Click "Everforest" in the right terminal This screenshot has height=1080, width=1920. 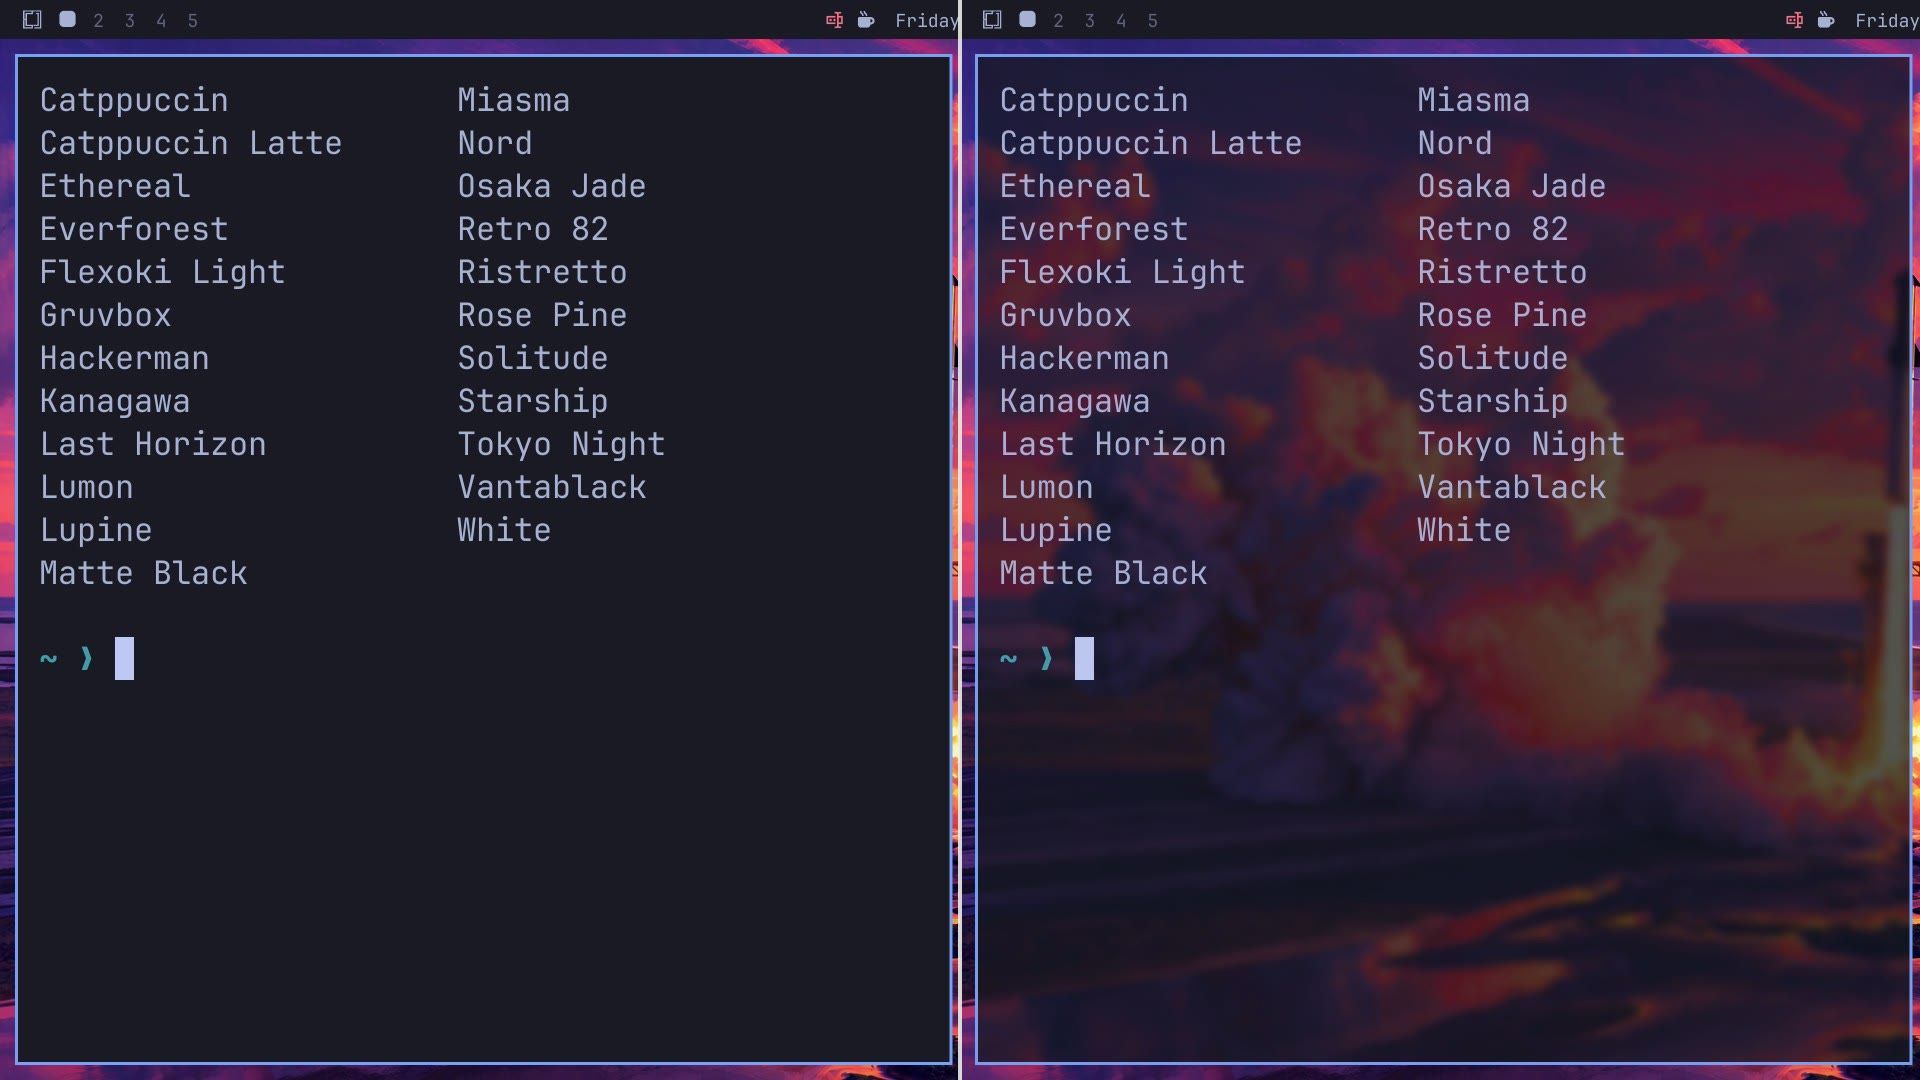click(x=1094, y=229)
